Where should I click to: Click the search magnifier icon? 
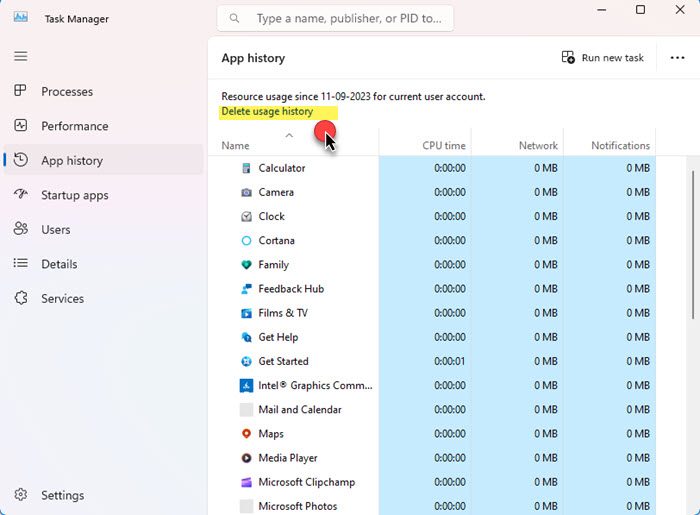click(234, 18)
